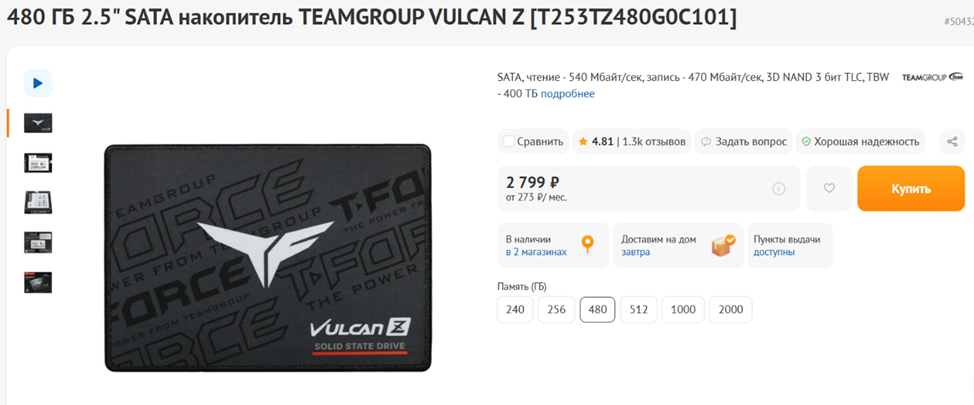Select 512 GB memory option

tap(639, 309)
